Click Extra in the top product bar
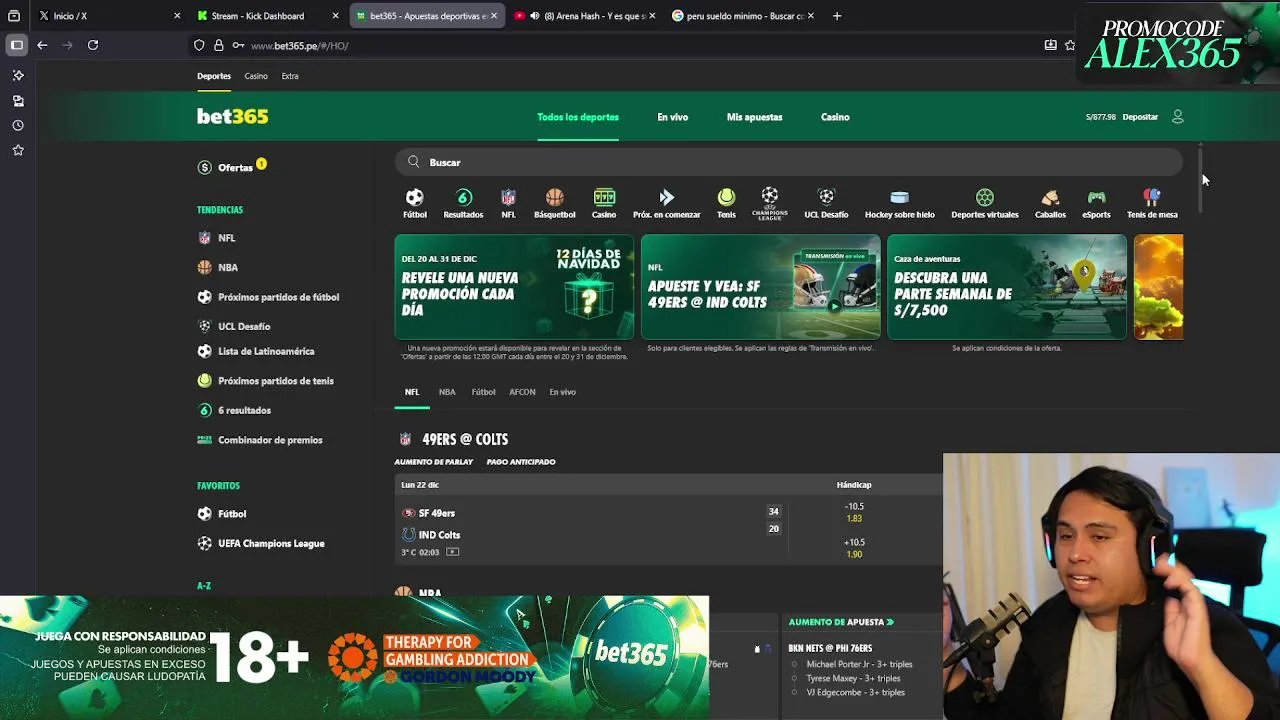The image size is (1280, 720). [x=290, y=76]
